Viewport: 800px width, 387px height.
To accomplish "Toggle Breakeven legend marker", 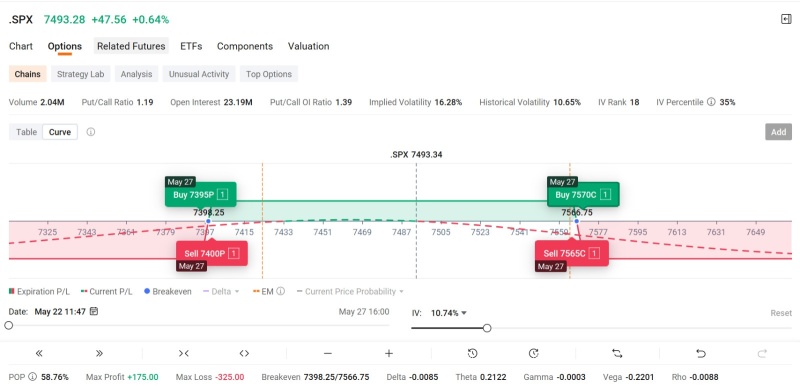I will (x=168, y=292).
